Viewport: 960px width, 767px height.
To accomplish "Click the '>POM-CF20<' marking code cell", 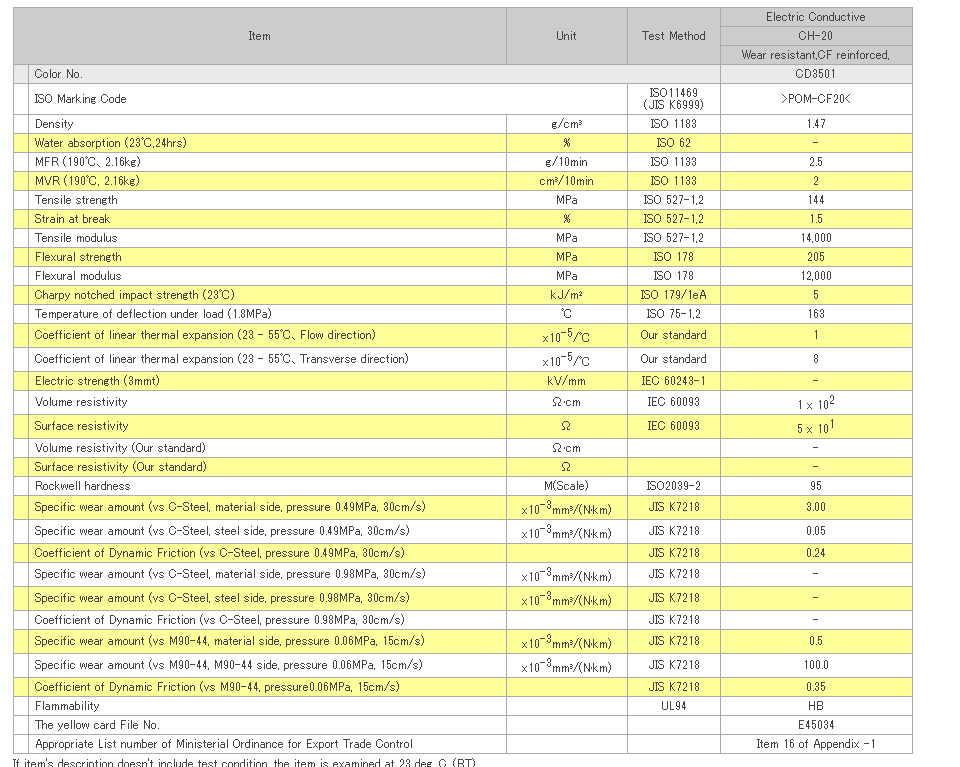I will (815, 99).
